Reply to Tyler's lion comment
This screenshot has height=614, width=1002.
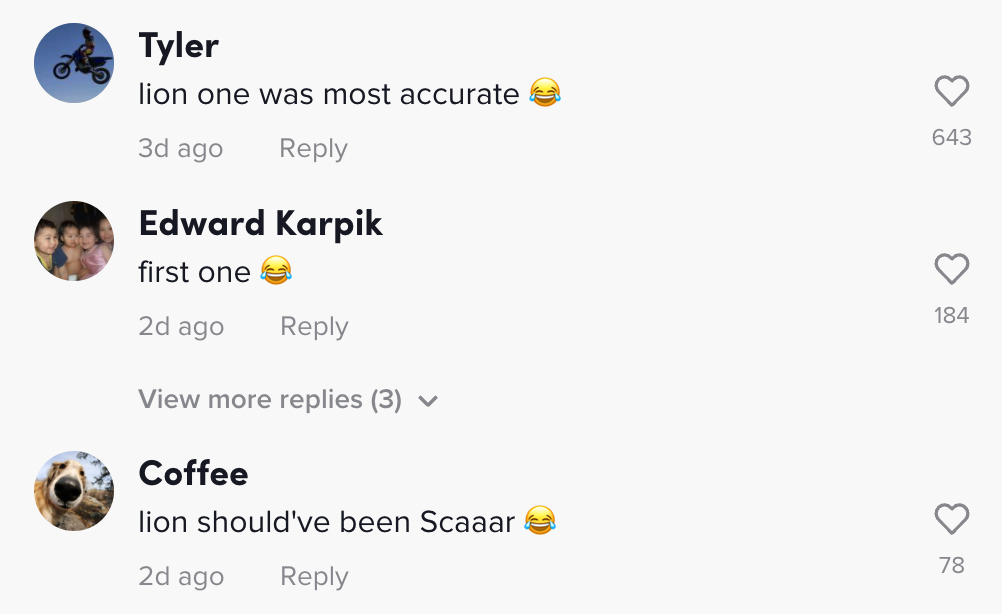[313, 149]
